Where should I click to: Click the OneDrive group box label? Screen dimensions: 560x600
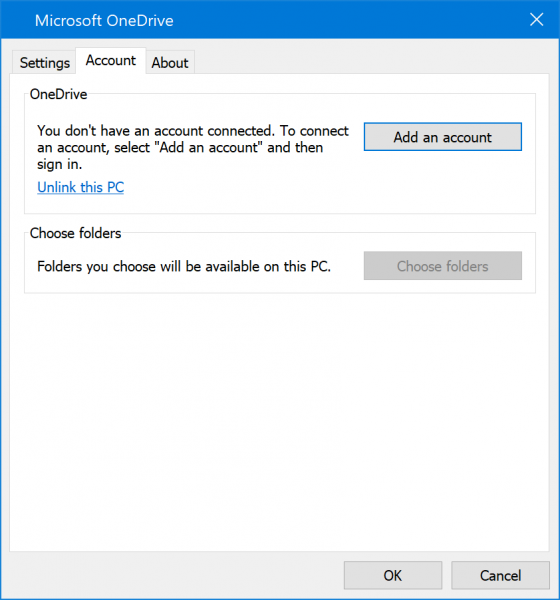(59, 94)
